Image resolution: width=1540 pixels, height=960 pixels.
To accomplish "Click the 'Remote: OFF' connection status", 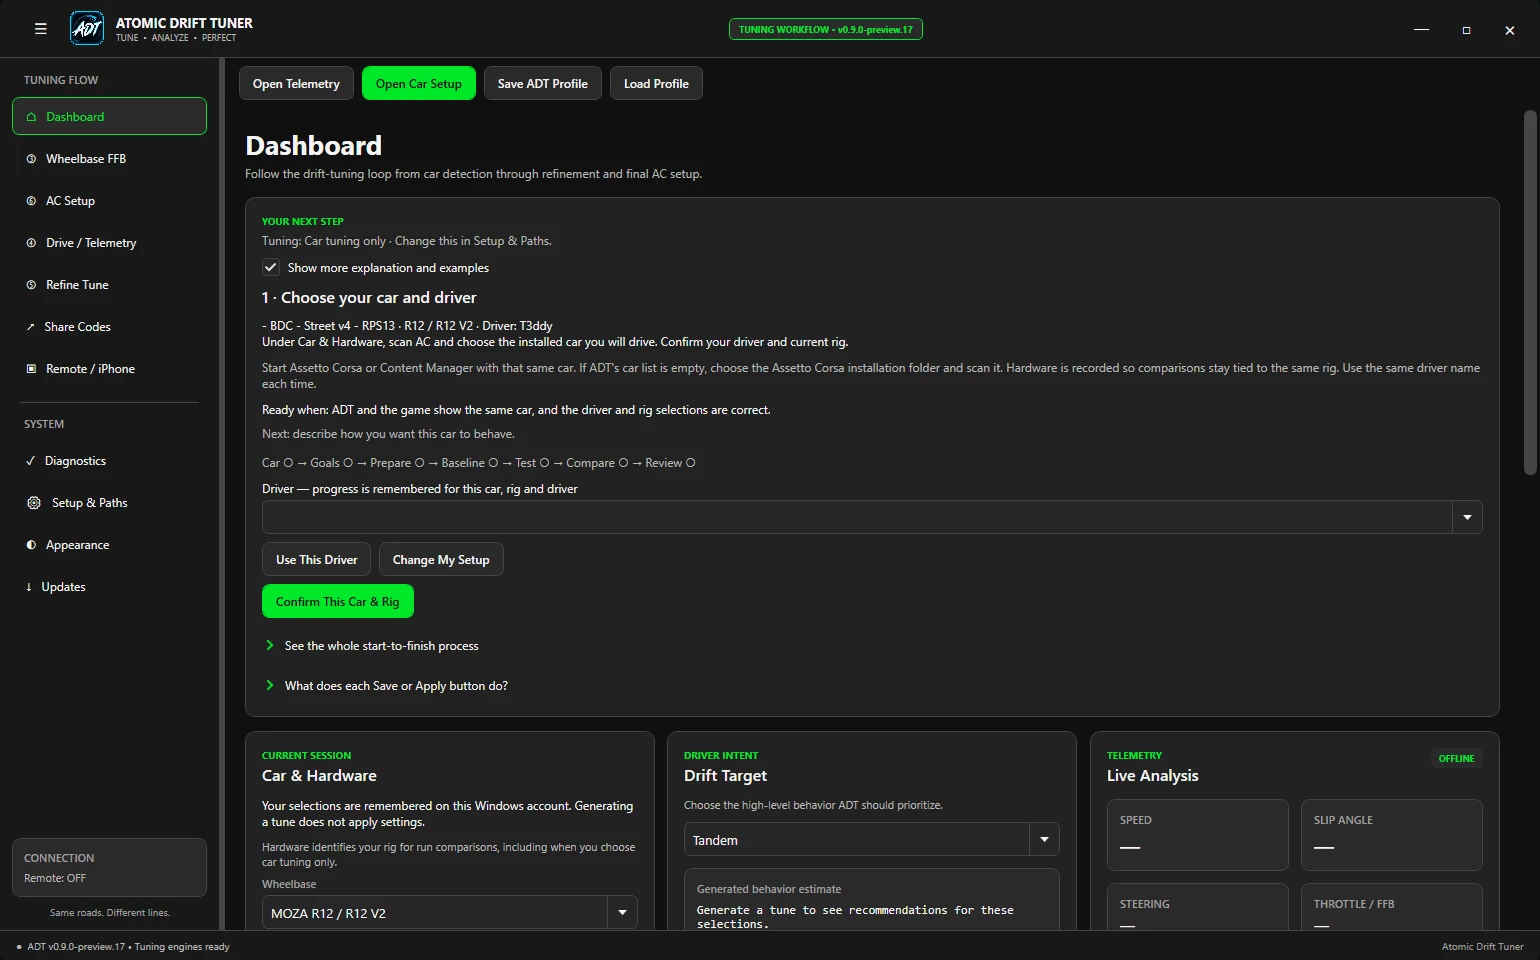I will [x=55, y=878].
